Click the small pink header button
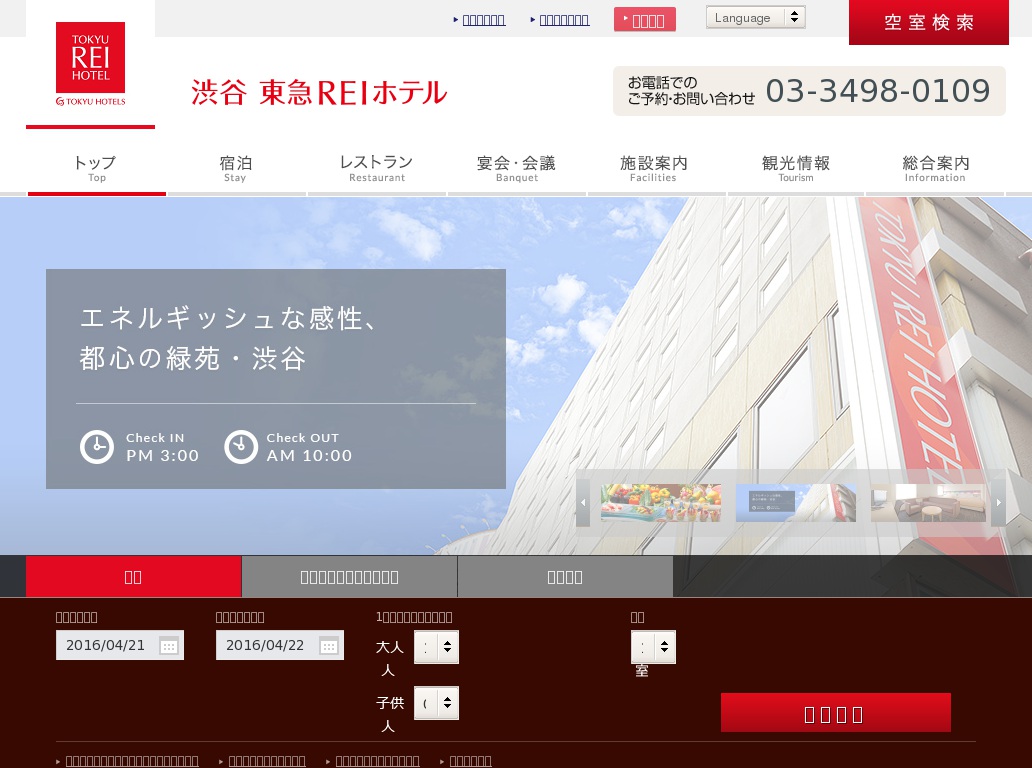 645,20
